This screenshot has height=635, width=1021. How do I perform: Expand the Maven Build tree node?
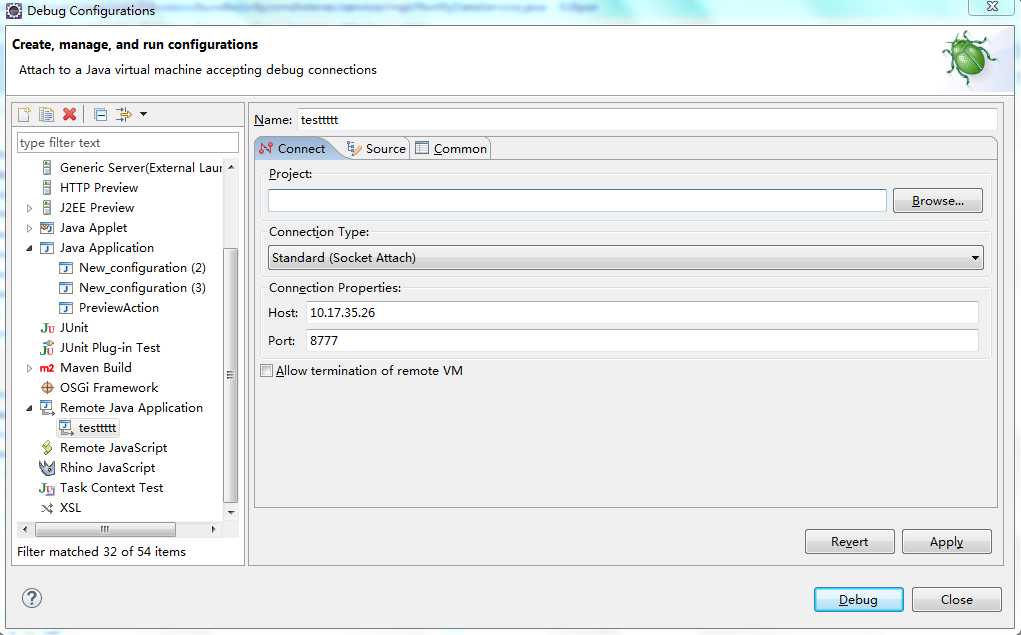[x=29, y=369]
